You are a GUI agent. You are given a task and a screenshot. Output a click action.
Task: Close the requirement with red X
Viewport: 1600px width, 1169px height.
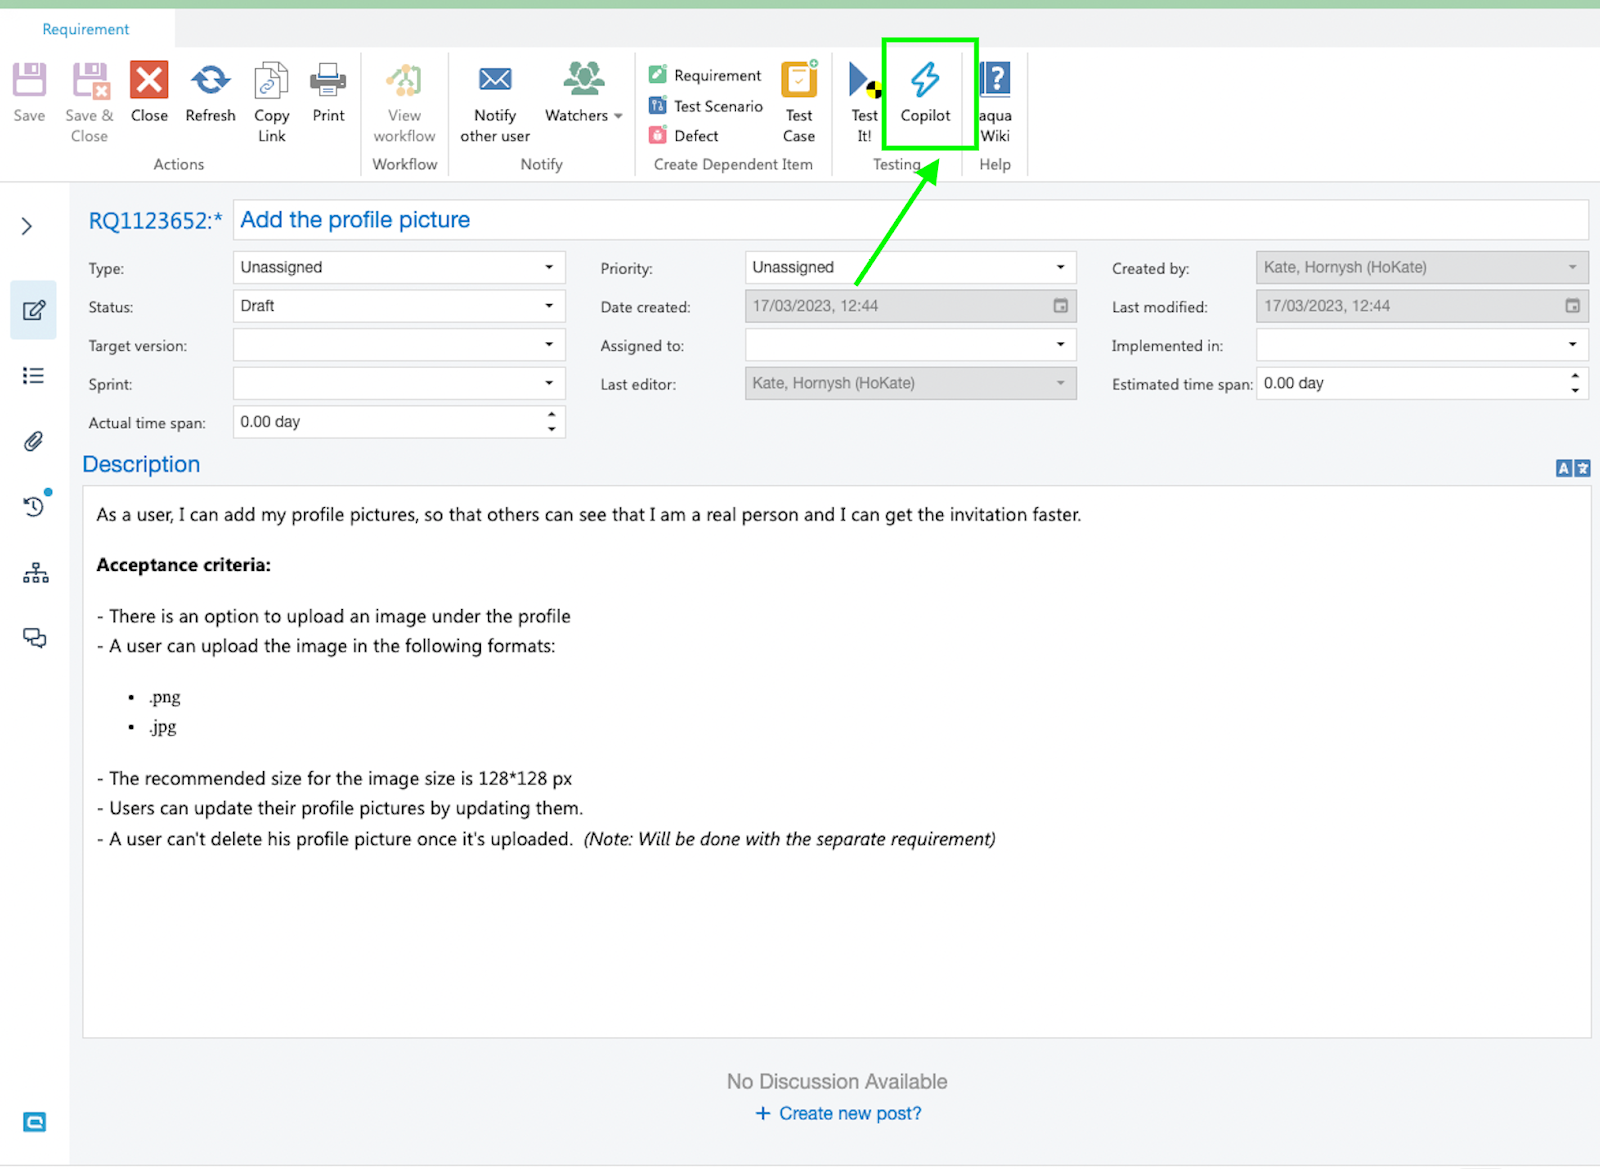[149, 81]
